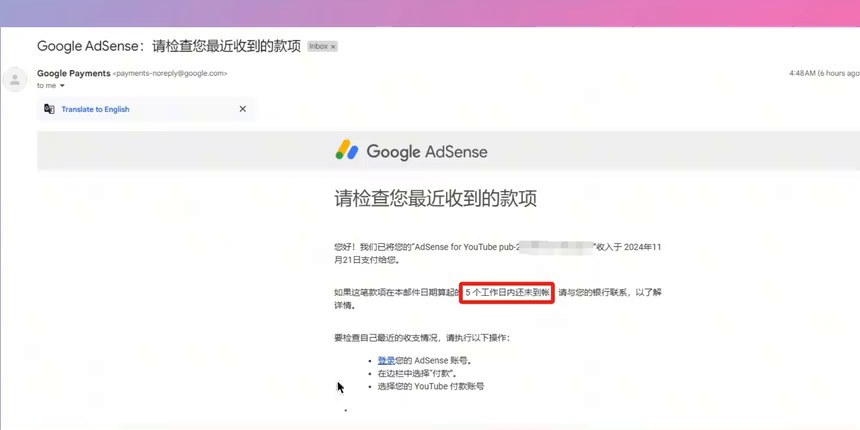Remove the Inbox label via its x
Viewport: 860px width, 430px height.
[x=332, y=47]
